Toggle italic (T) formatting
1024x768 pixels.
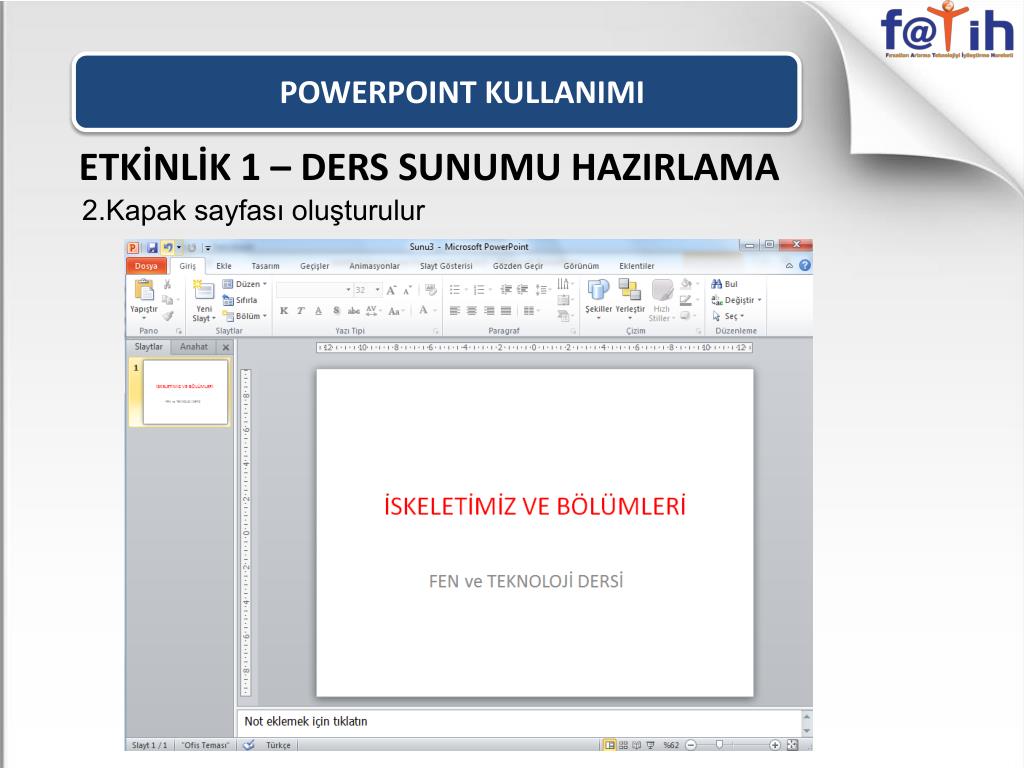(301, 311)
